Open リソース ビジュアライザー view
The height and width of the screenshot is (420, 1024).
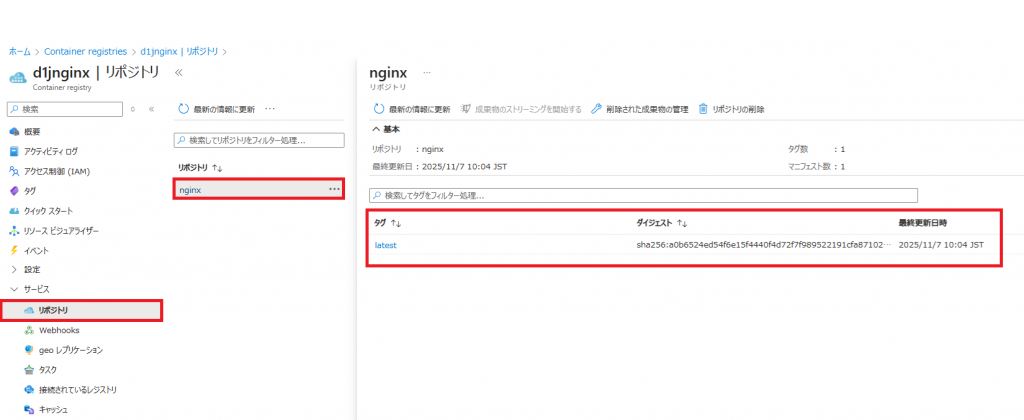[61, 231]
